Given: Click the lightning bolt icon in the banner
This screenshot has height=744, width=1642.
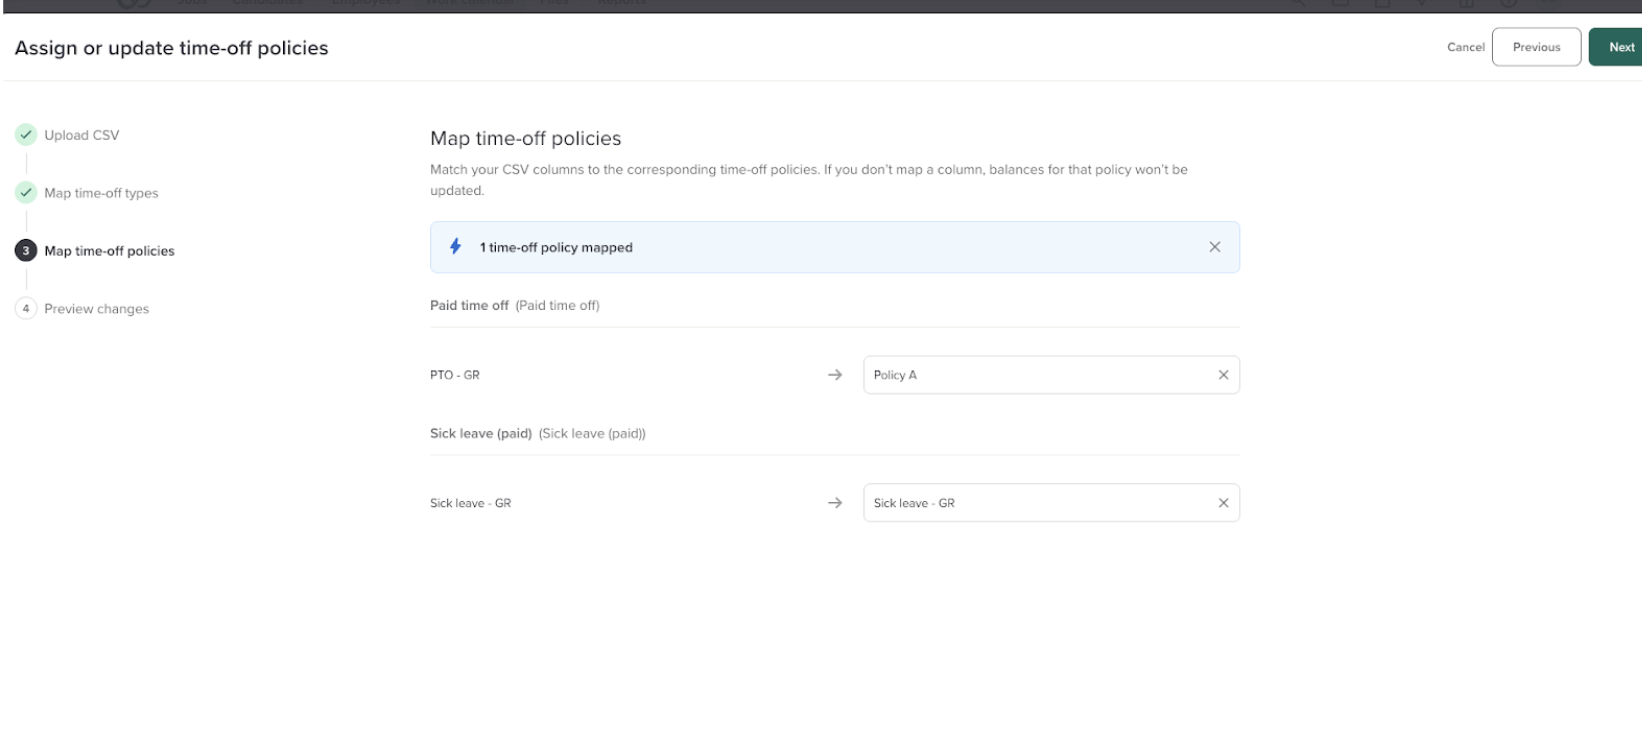Looking at the screenshot, I should coord(456,247).
